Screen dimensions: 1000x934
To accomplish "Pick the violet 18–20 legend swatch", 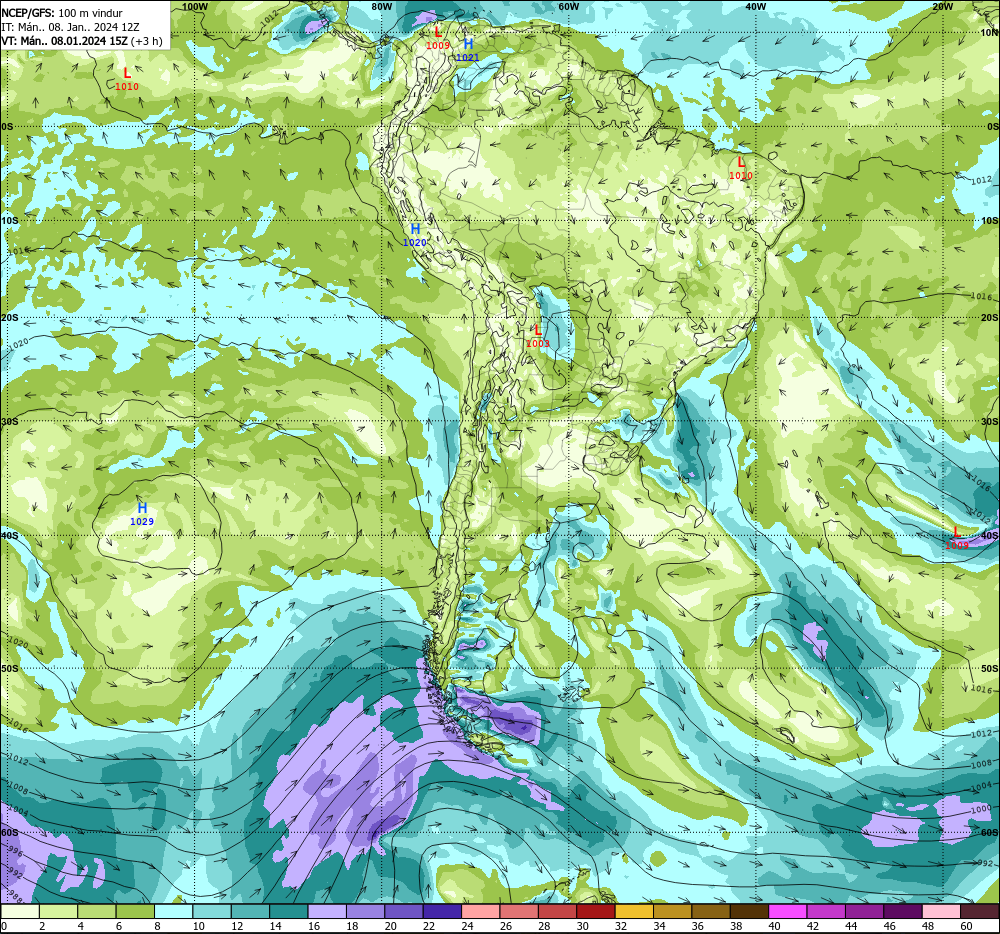I will [365, 911].
